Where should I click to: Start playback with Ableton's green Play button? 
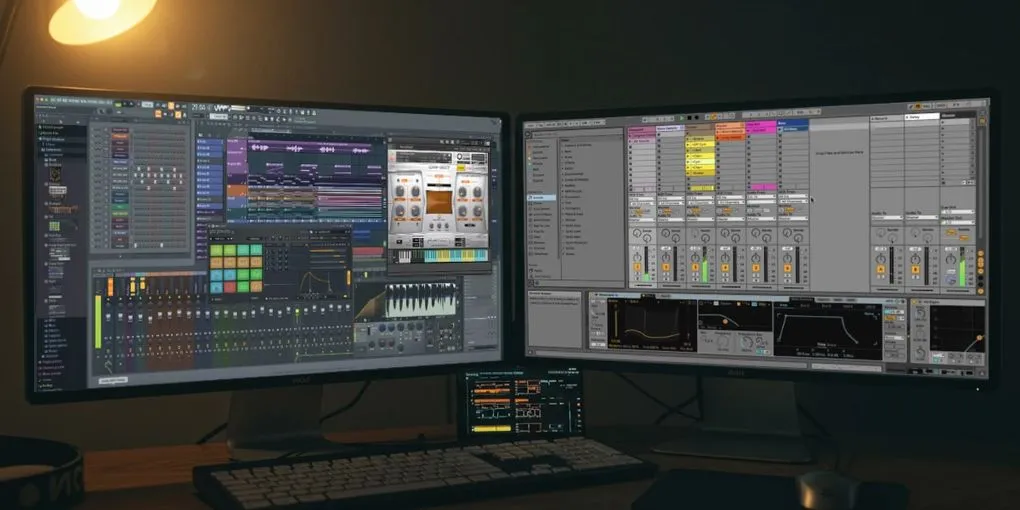(x=682, y=118)
